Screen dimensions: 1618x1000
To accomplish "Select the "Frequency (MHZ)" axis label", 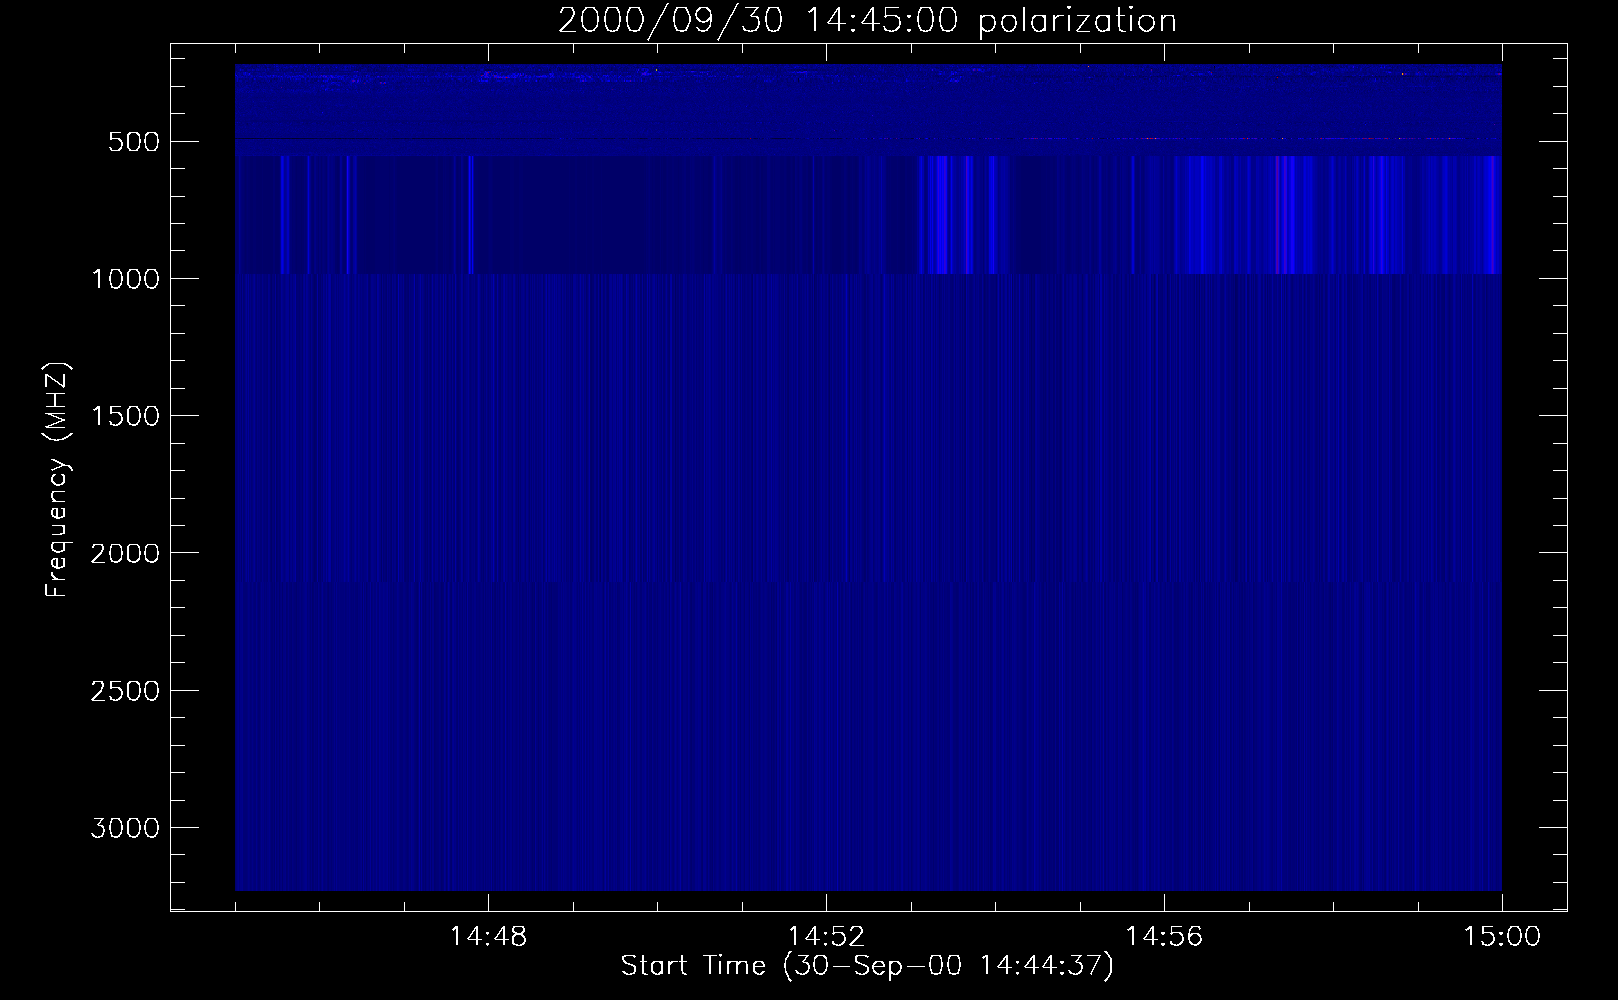I will coord(57,480).
